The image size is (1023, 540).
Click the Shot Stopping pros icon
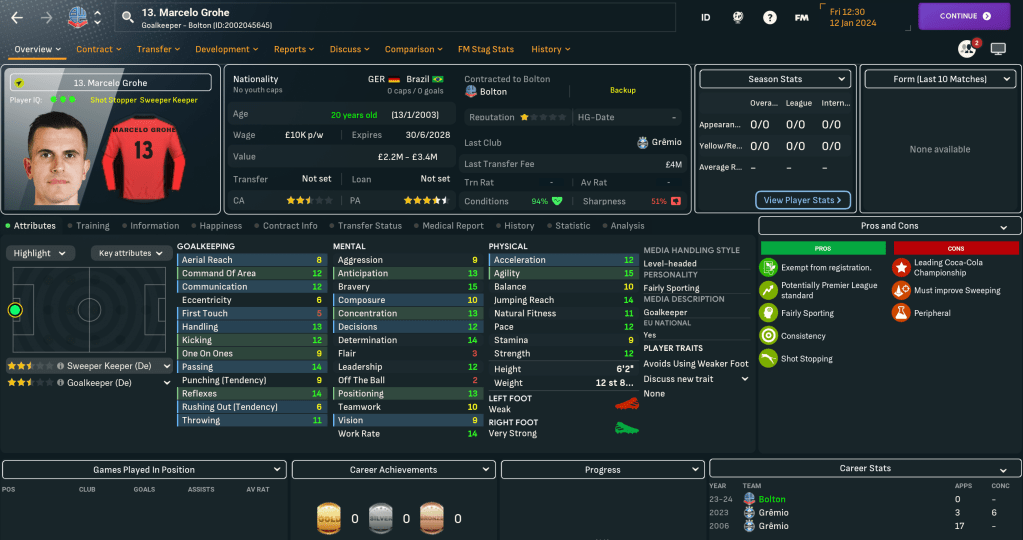[x=768, y=359]
